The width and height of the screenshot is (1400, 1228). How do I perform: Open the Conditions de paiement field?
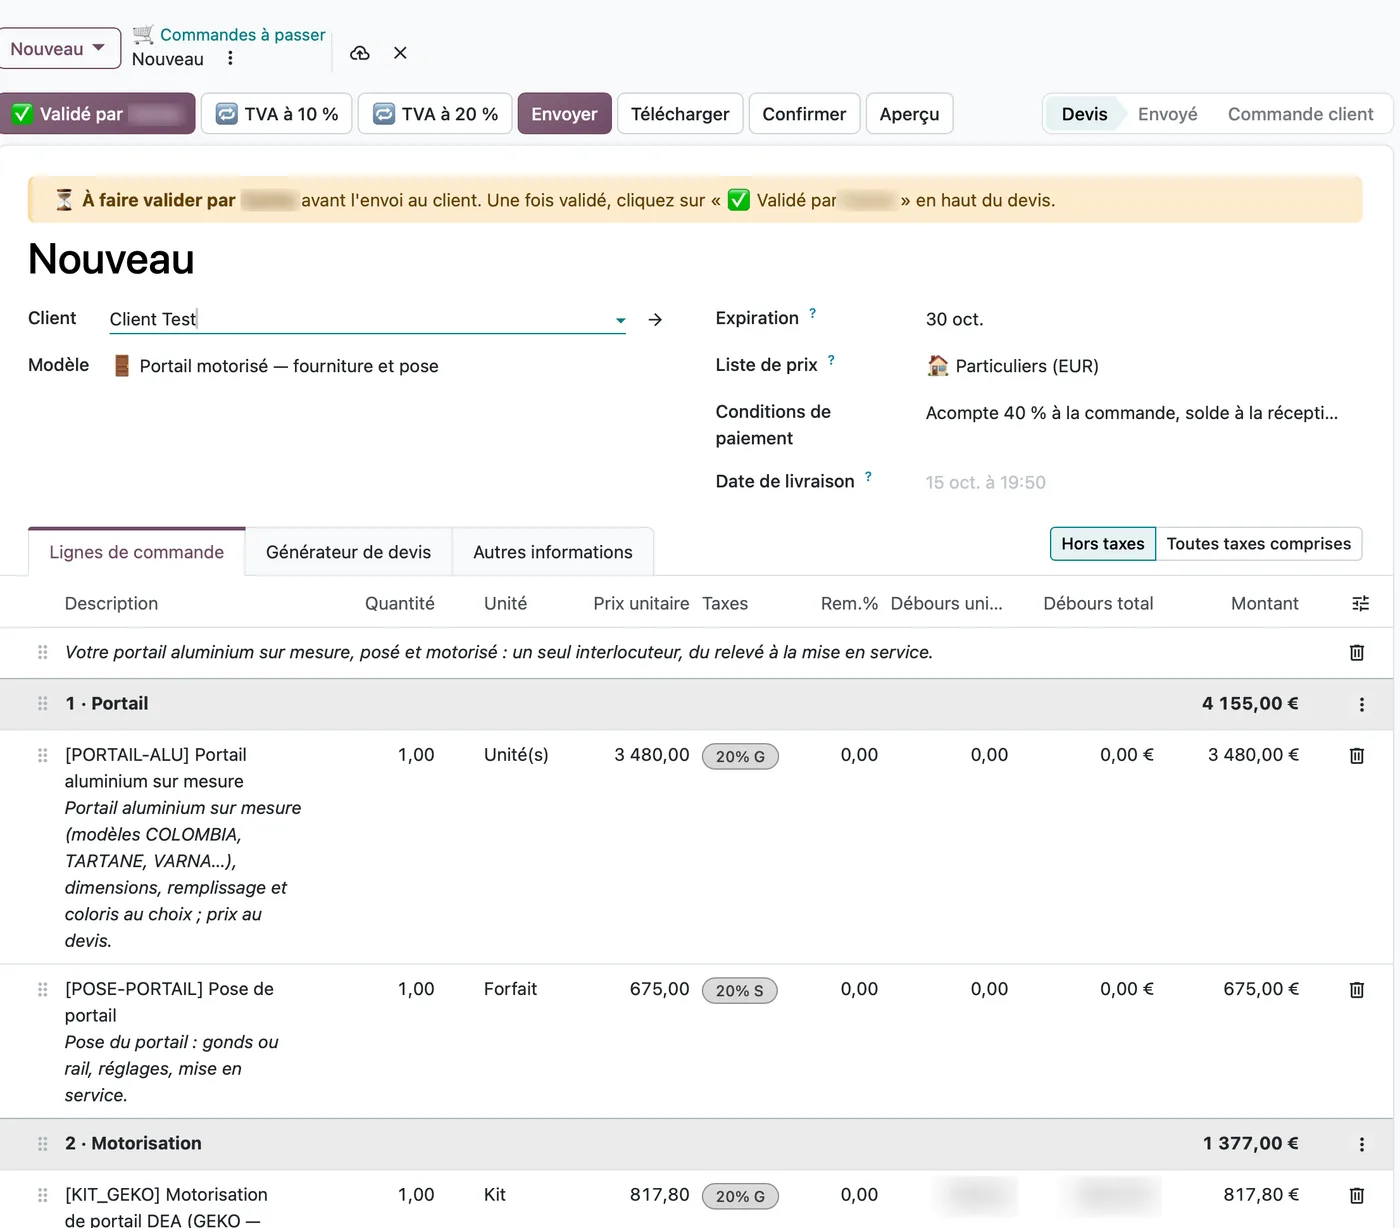[x=1132, y=413]
